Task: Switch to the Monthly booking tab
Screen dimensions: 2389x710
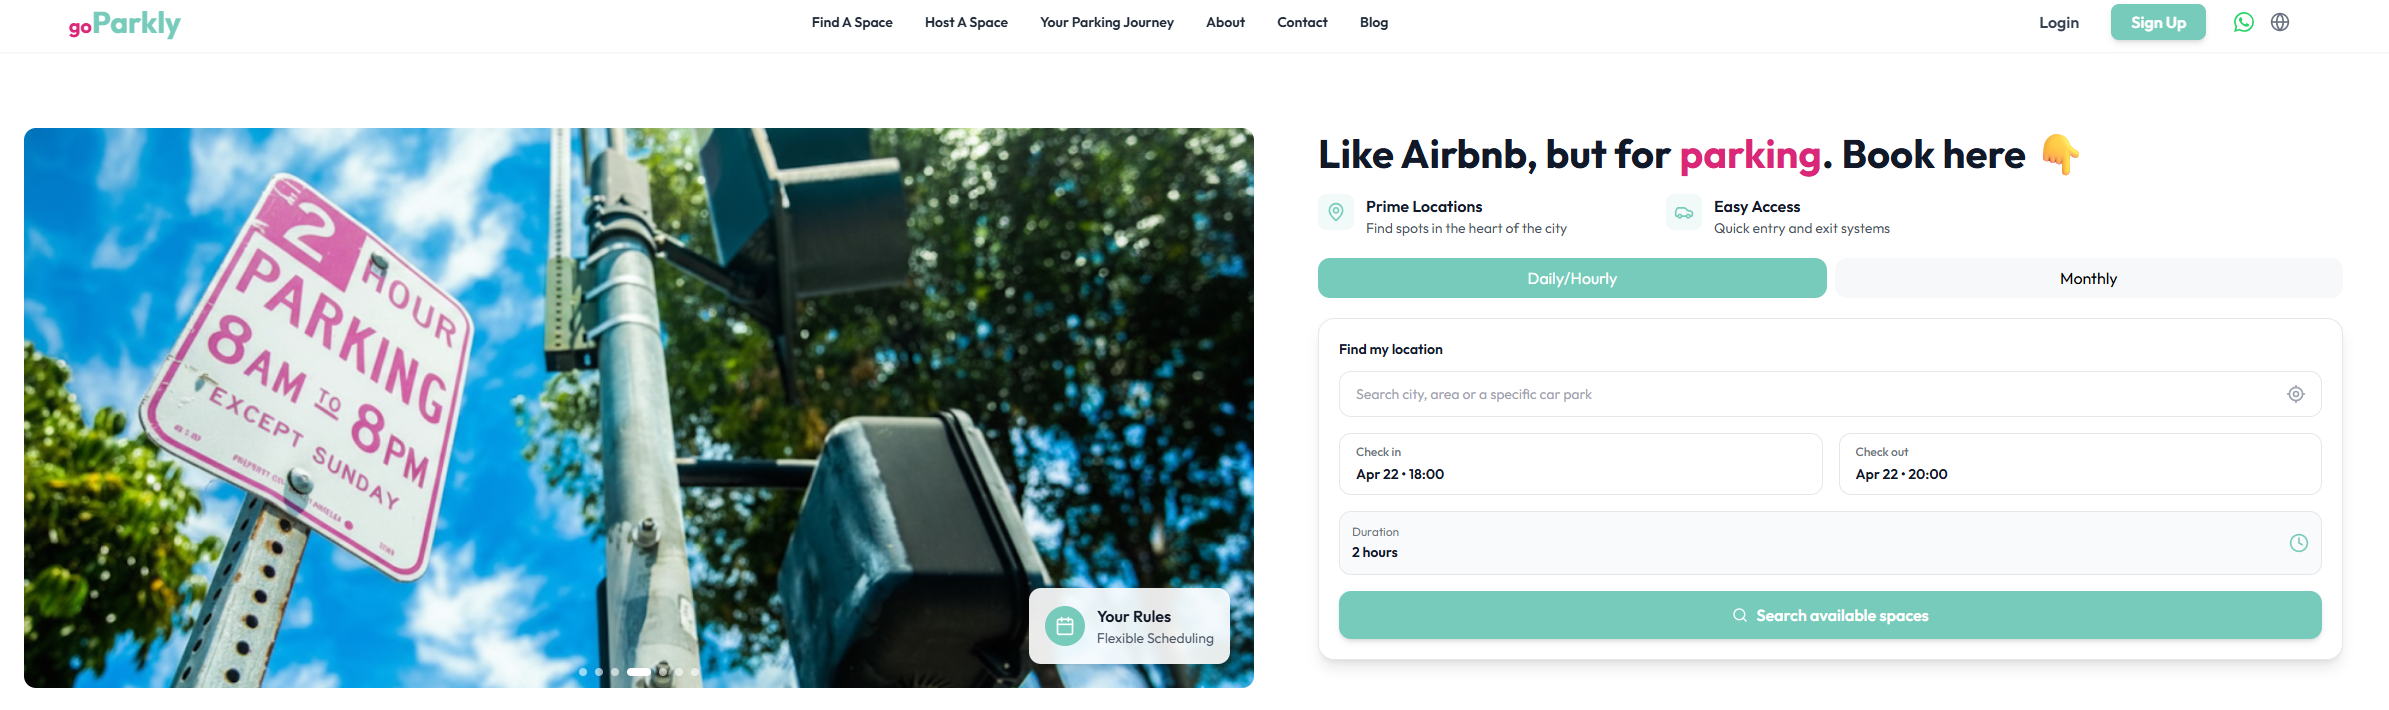Action: [x=2088, y=278]
